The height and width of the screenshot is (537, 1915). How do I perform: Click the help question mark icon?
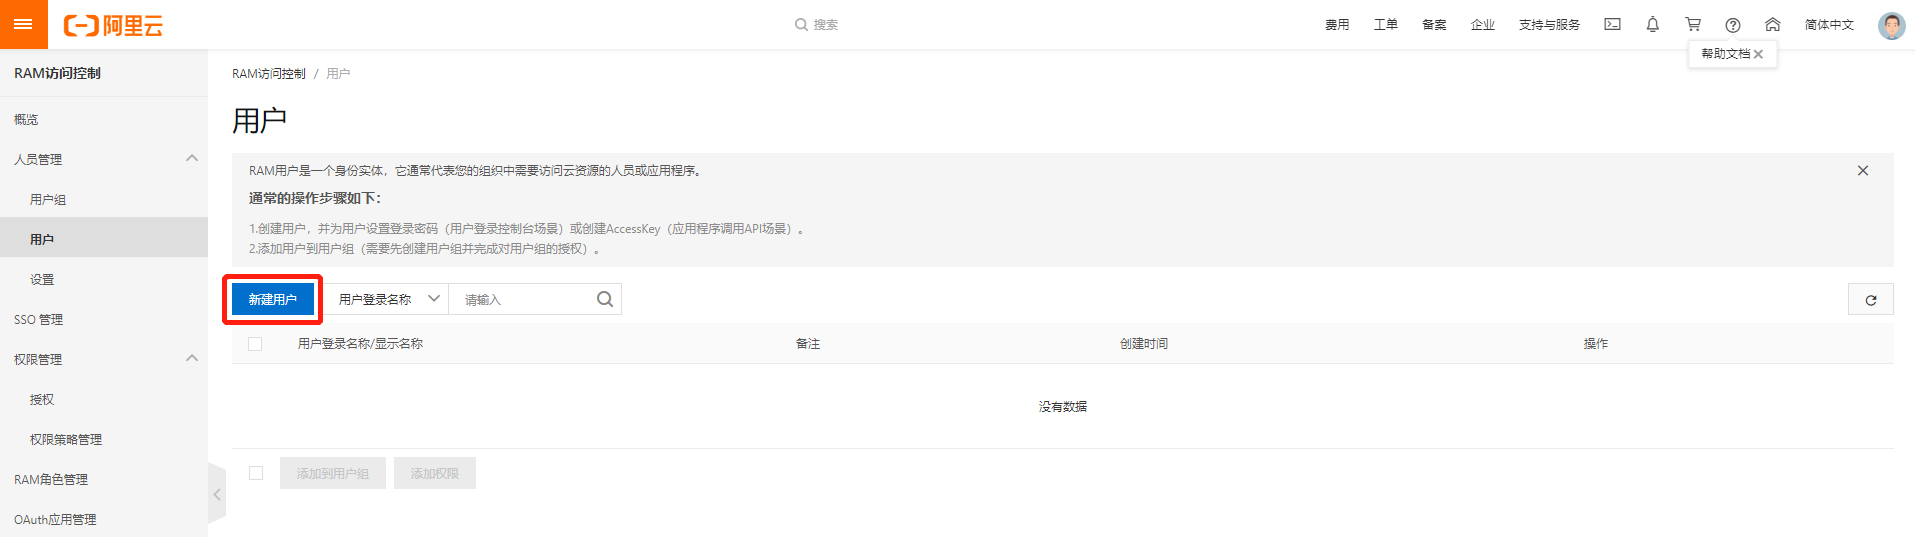click(x=1732, y=25)
